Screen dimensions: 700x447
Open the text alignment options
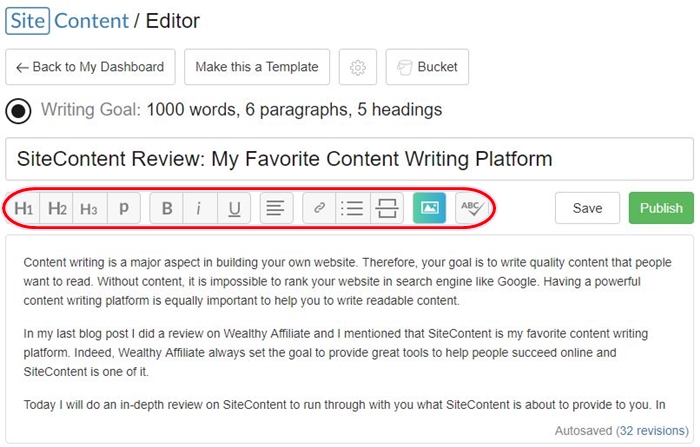(276, 208)
